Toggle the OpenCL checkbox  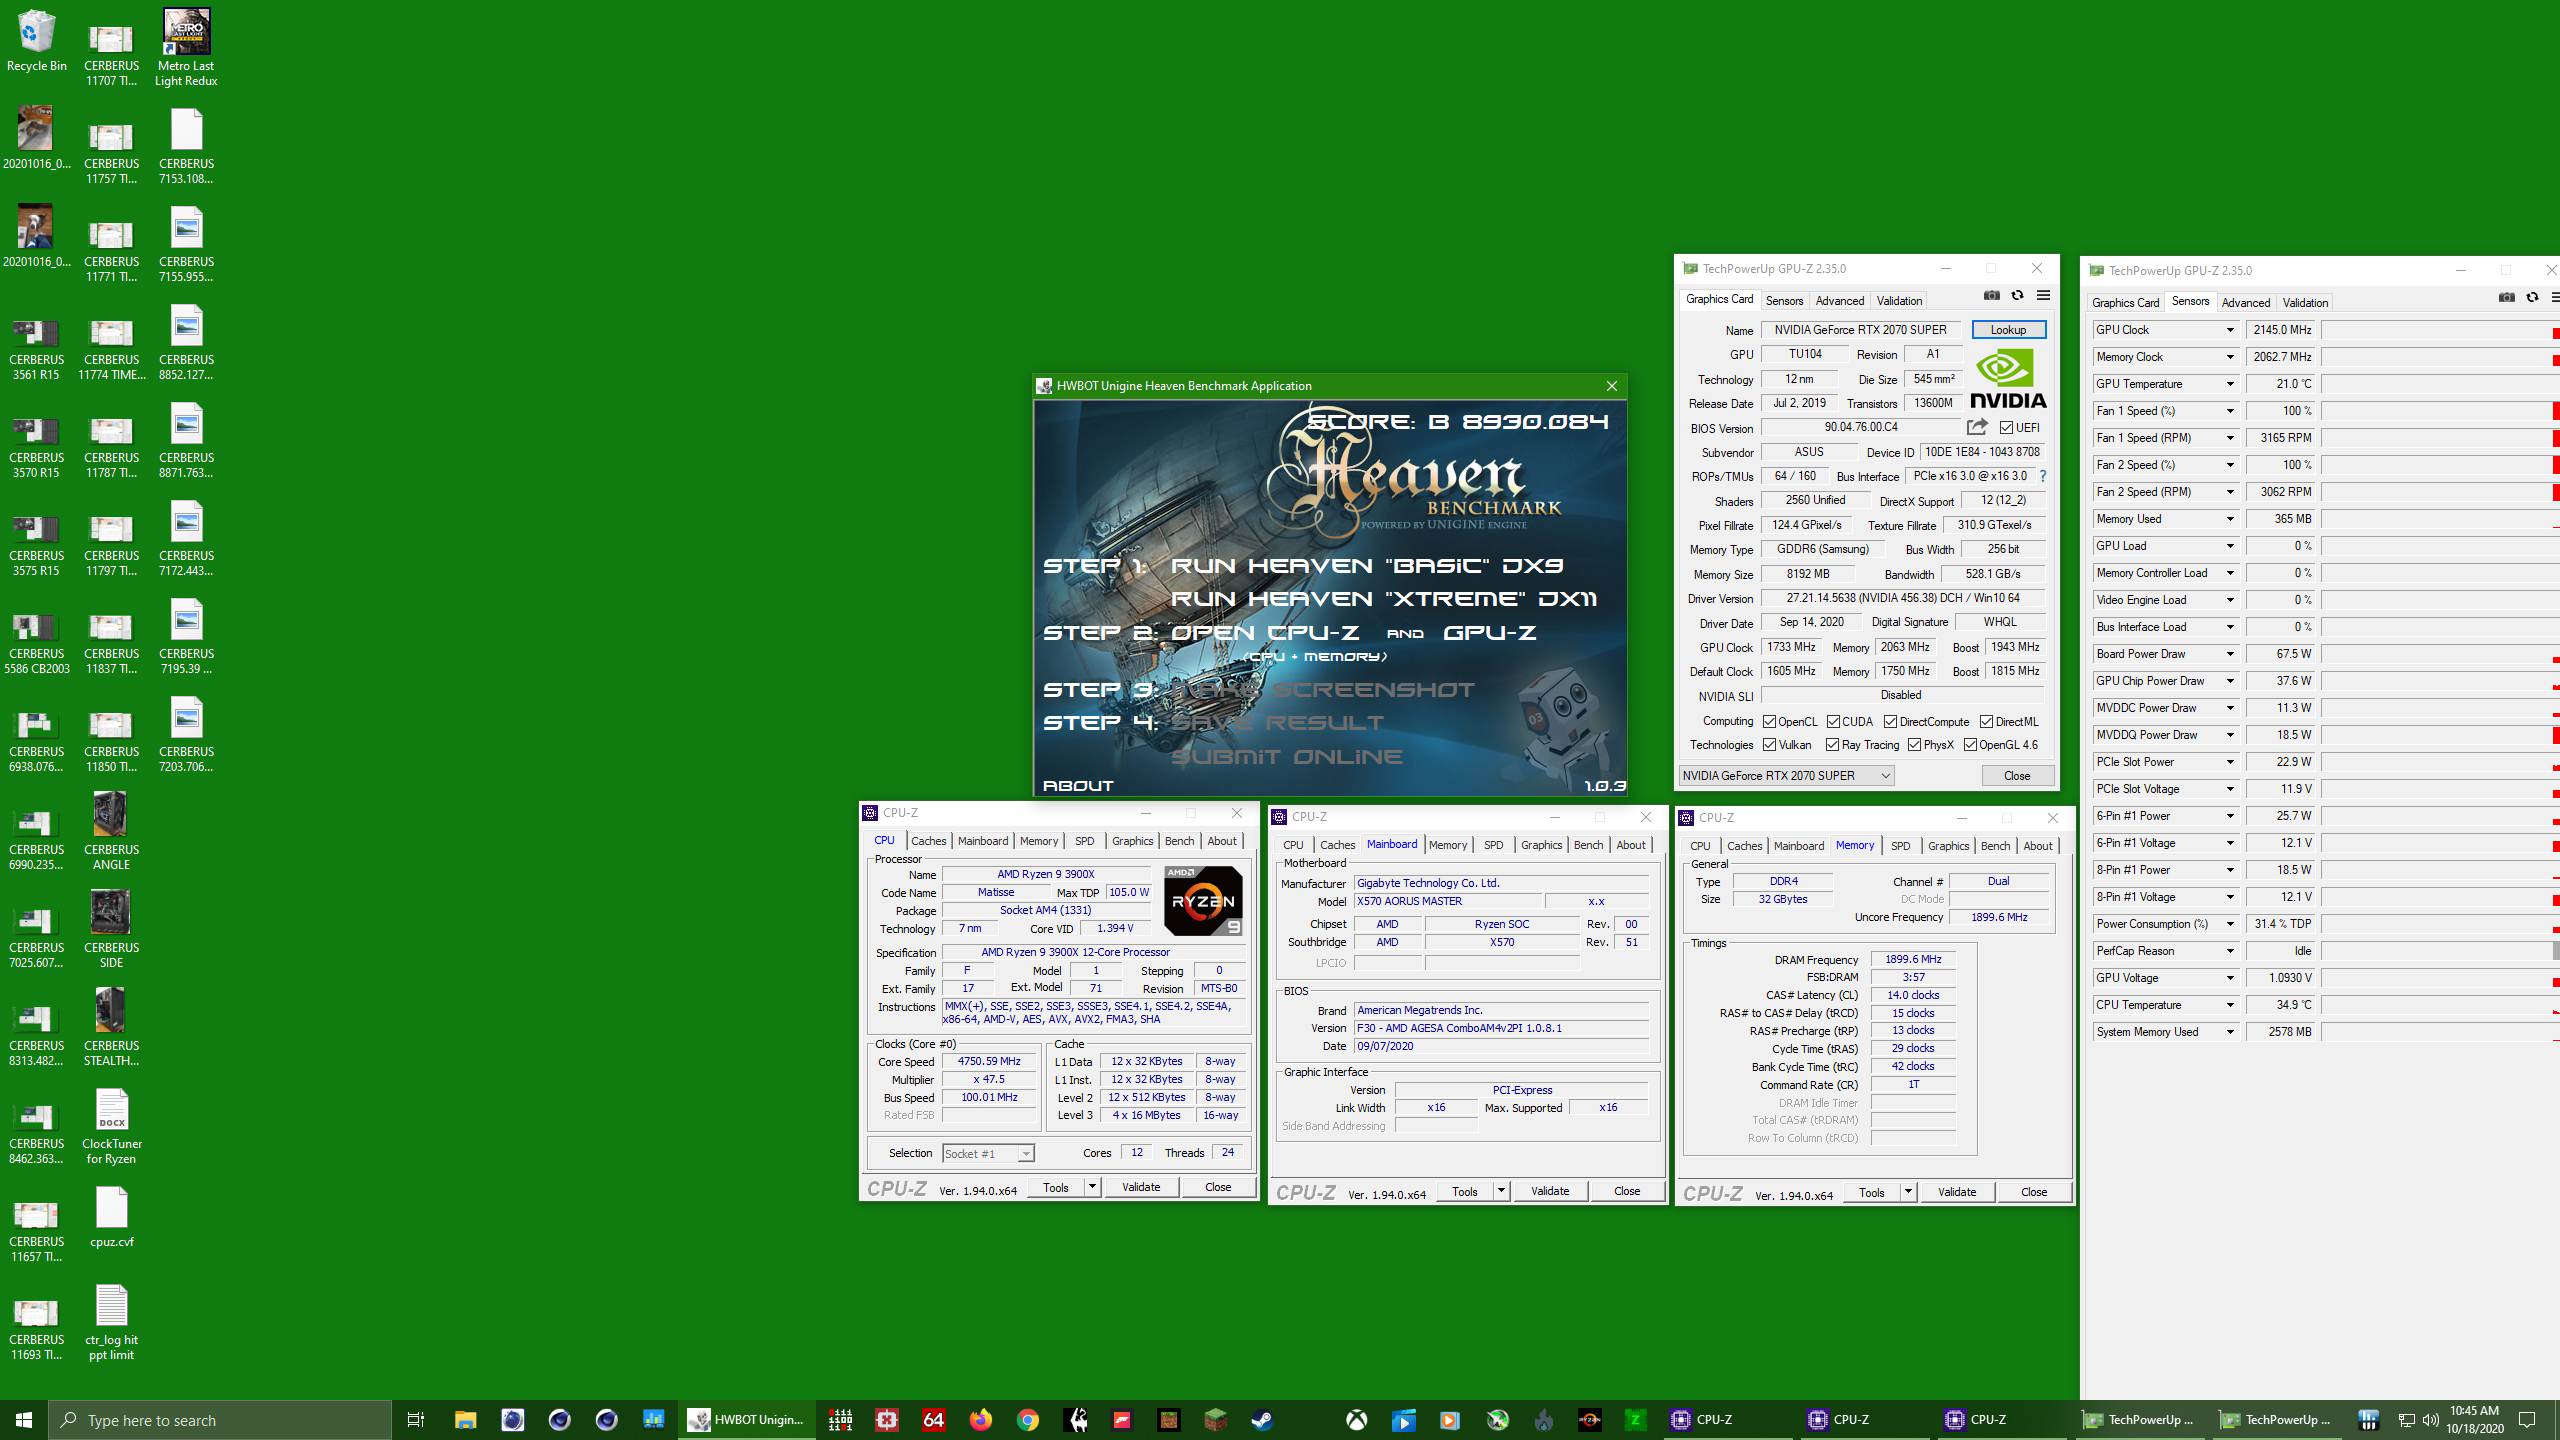[x=1770, y=721]
